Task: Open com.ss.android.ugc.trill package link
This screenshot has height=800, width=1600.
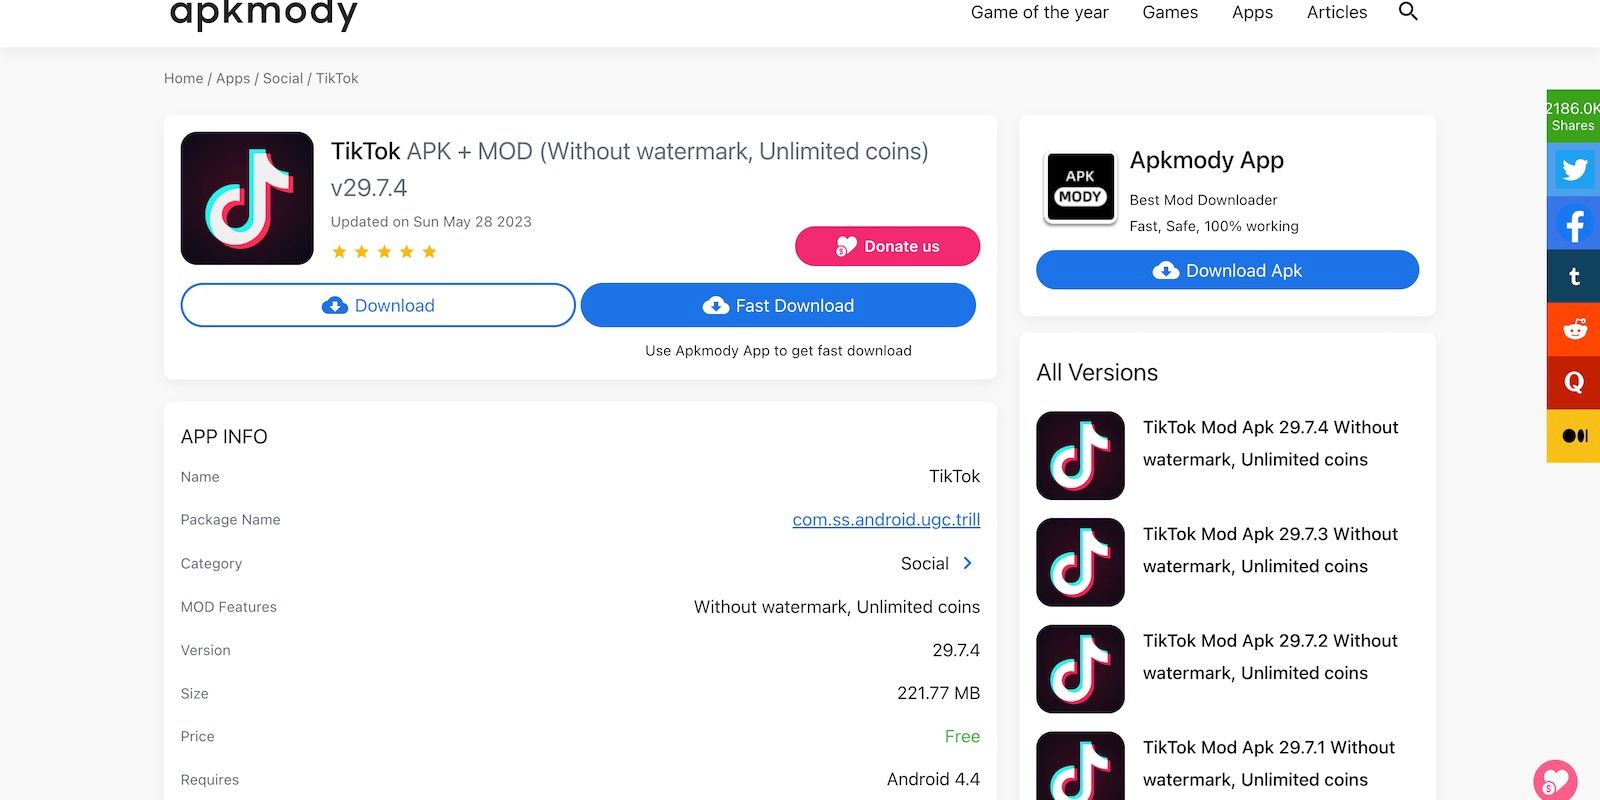Action: click(x=886, y=519)
